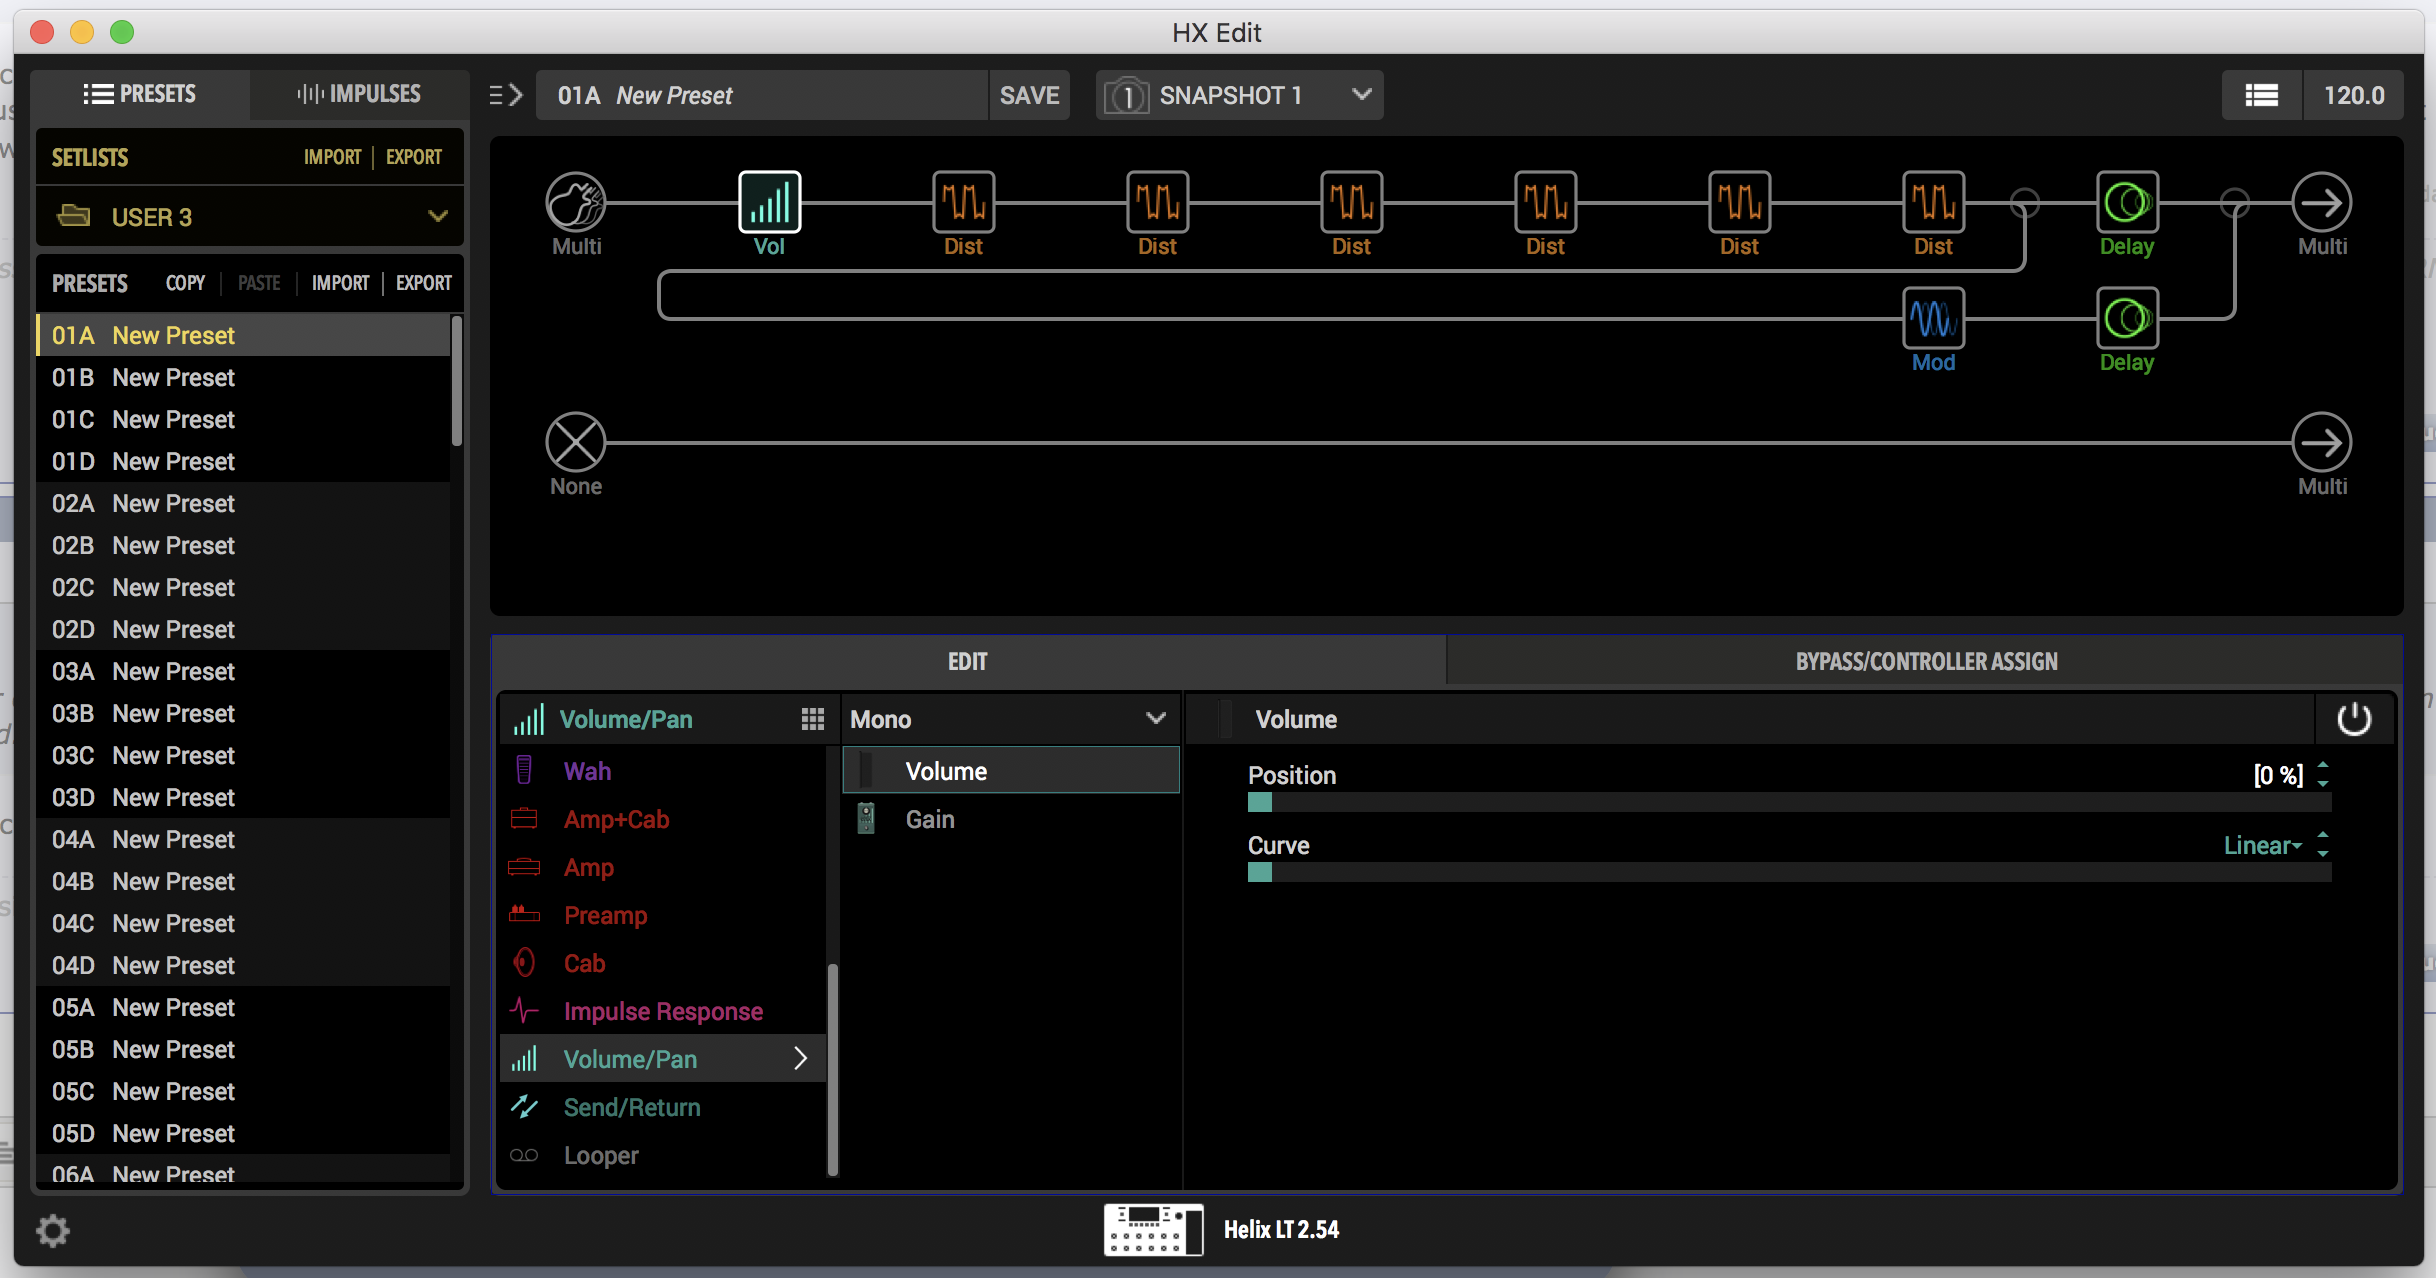Select the Delay block beneath the Mod row's upper Delay
Viewport: 2436px width, 1278px height.
point(2127,318)
